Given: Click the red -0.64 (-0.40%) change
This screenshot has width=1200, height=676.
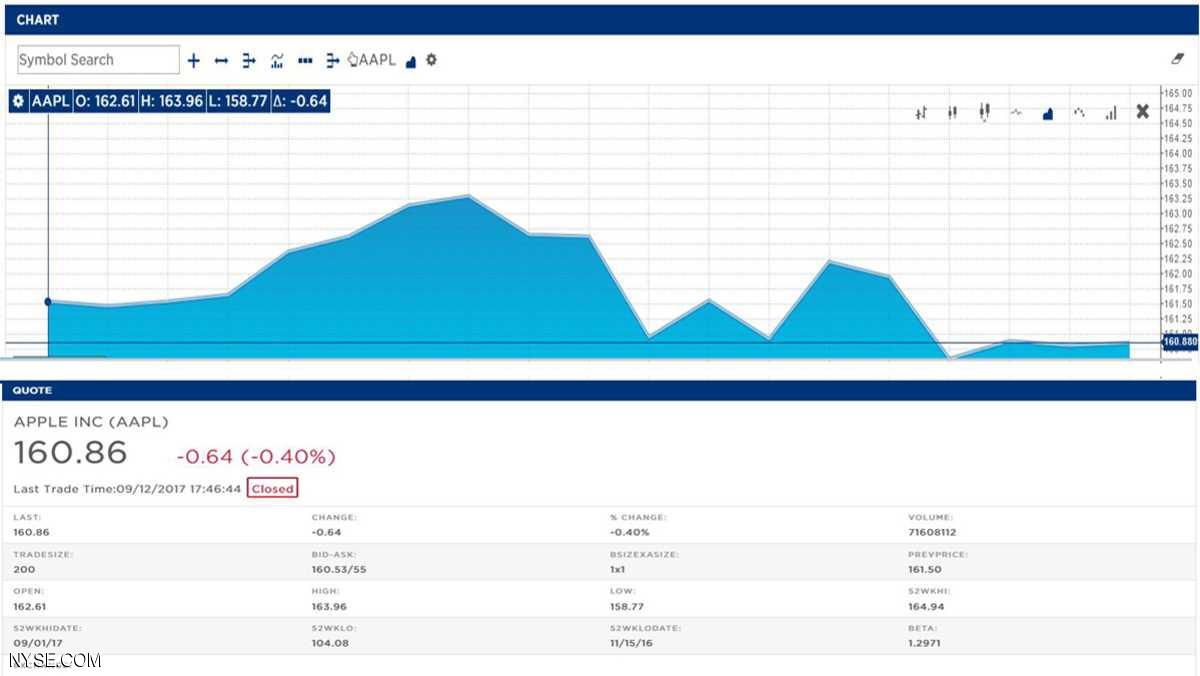Looking at the screenshot, I should pyautogui.click(x=256, y=456).
